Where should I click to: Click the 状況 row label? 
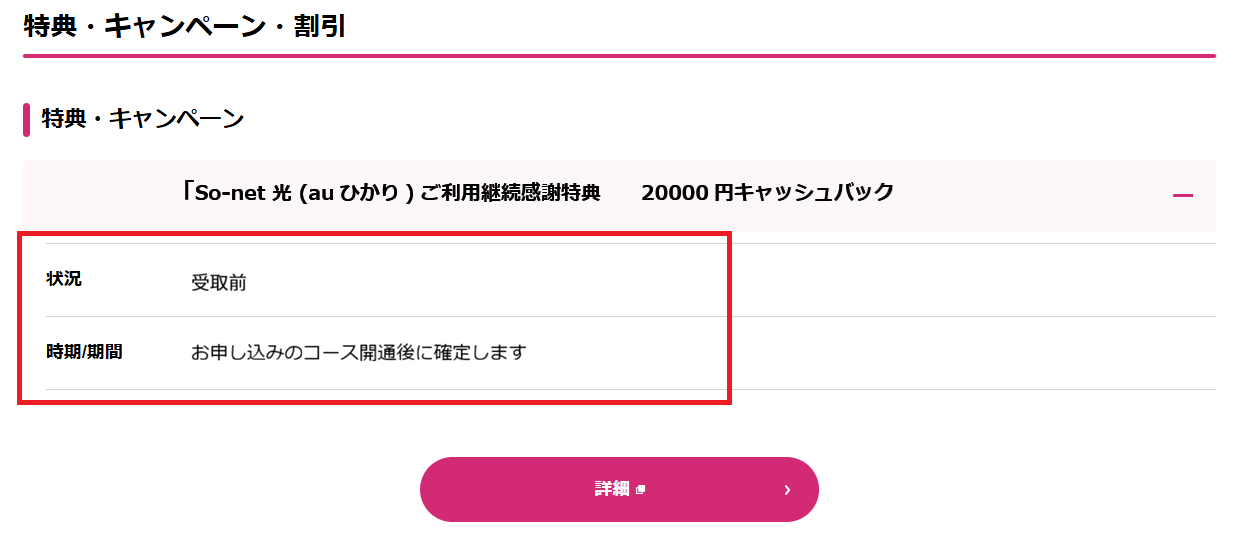pos(64,279)
